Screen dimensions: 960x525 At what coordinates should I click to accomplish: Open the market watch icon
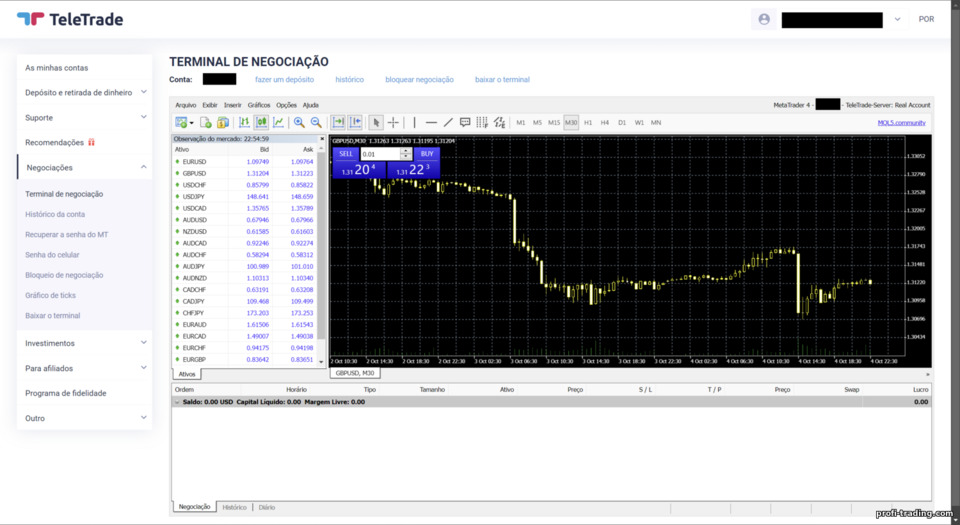223,122
